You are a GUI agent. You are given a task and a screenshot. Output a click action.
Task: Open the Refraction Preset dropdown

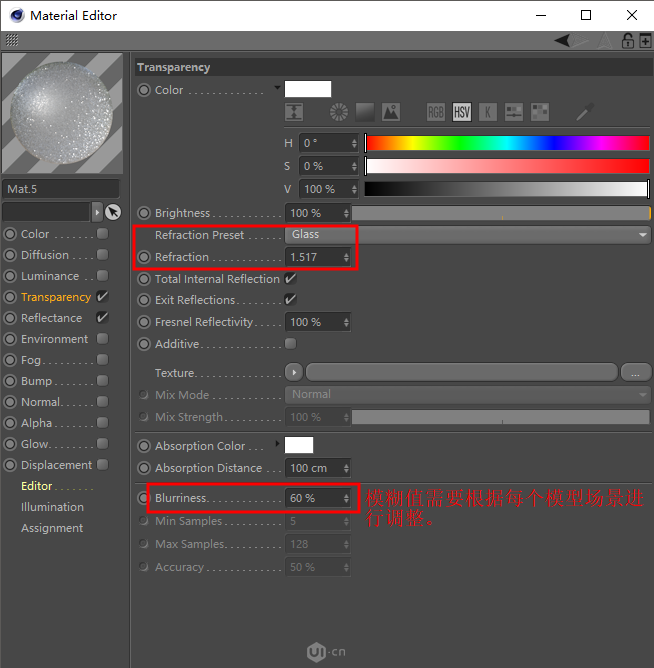tap(467, 235)
